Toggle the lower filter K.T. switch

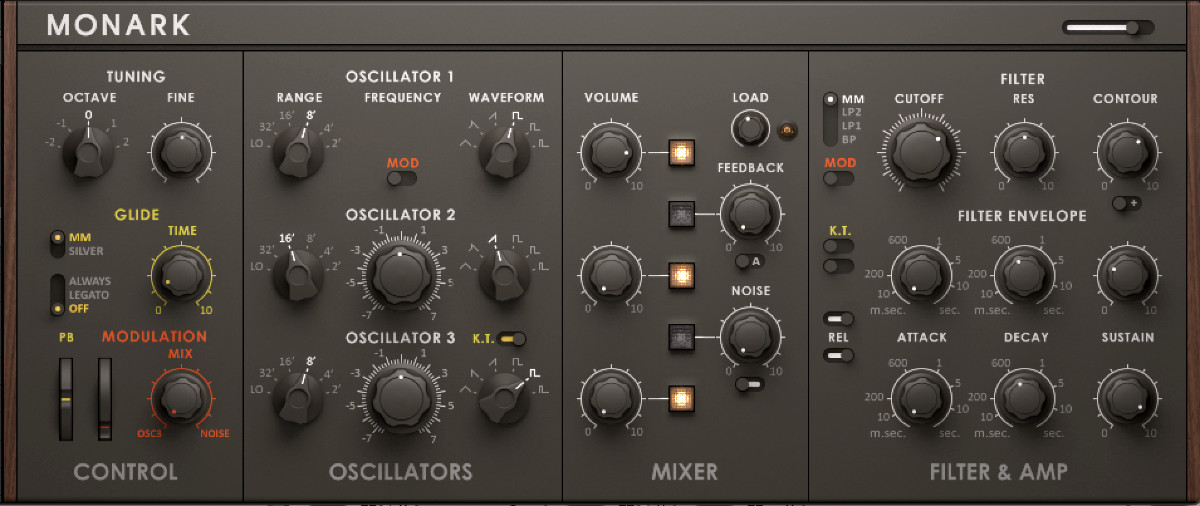pyautogui.click(x=838, y=266)
